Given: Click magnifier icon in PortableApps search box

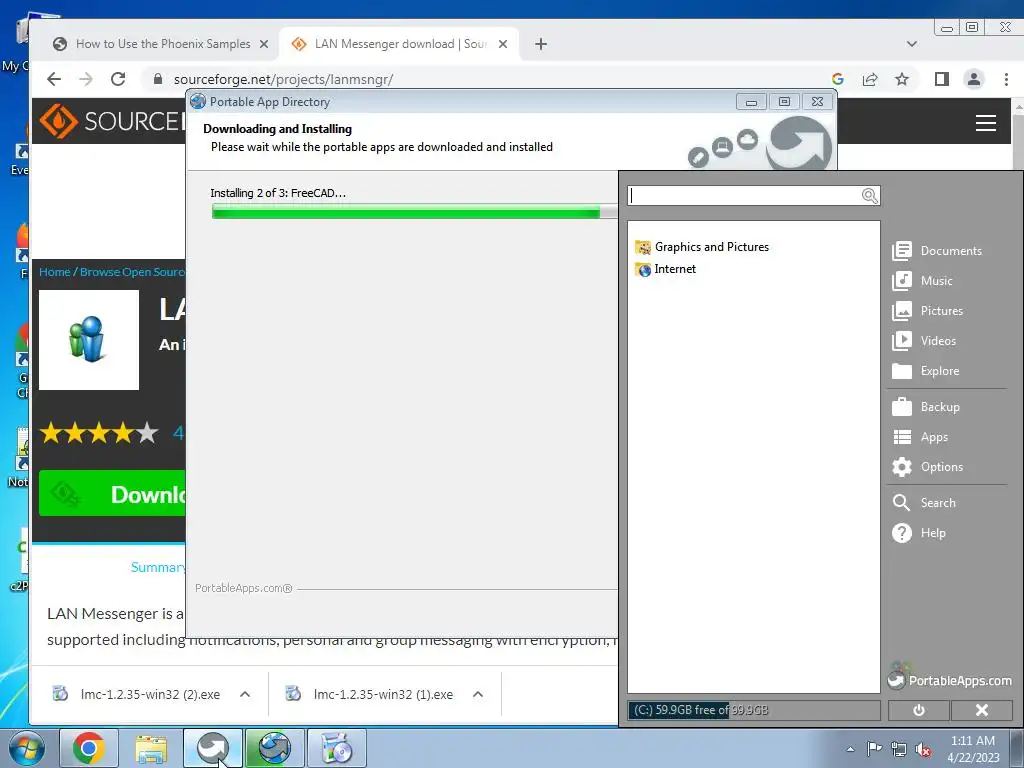Looking at the screenshot, I should click(x=869, y=196).
